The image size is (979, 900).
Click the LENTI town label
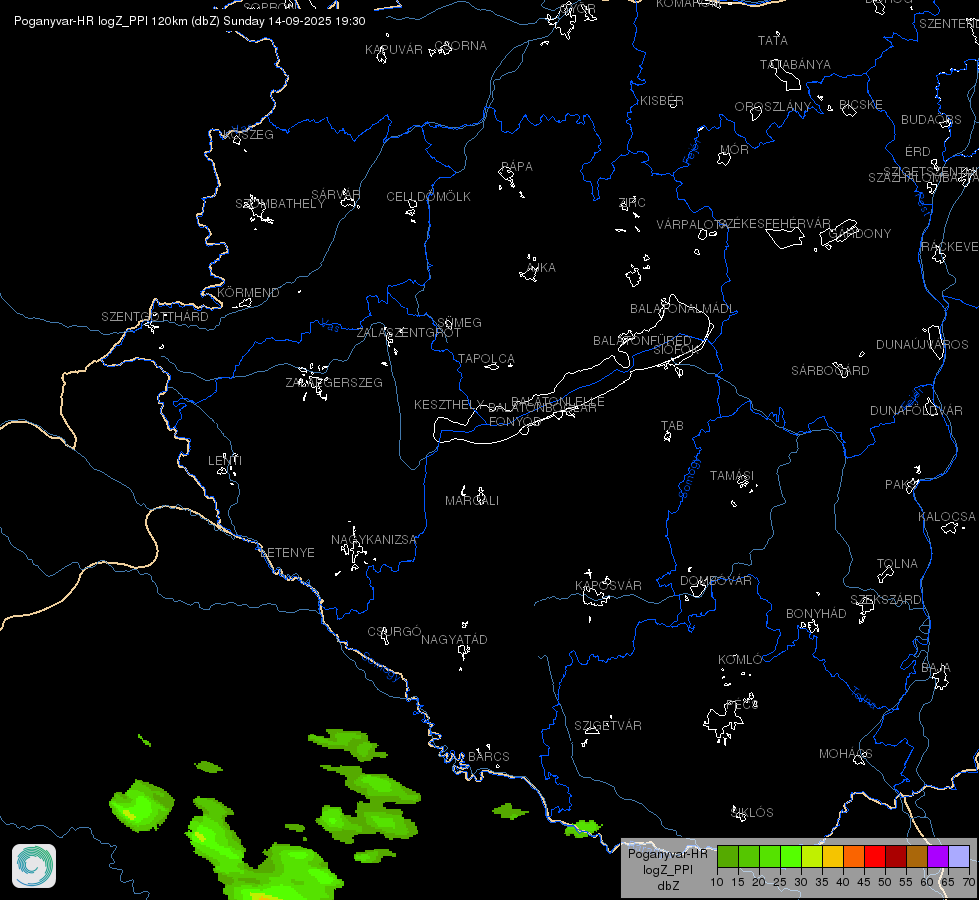[225, 461]
